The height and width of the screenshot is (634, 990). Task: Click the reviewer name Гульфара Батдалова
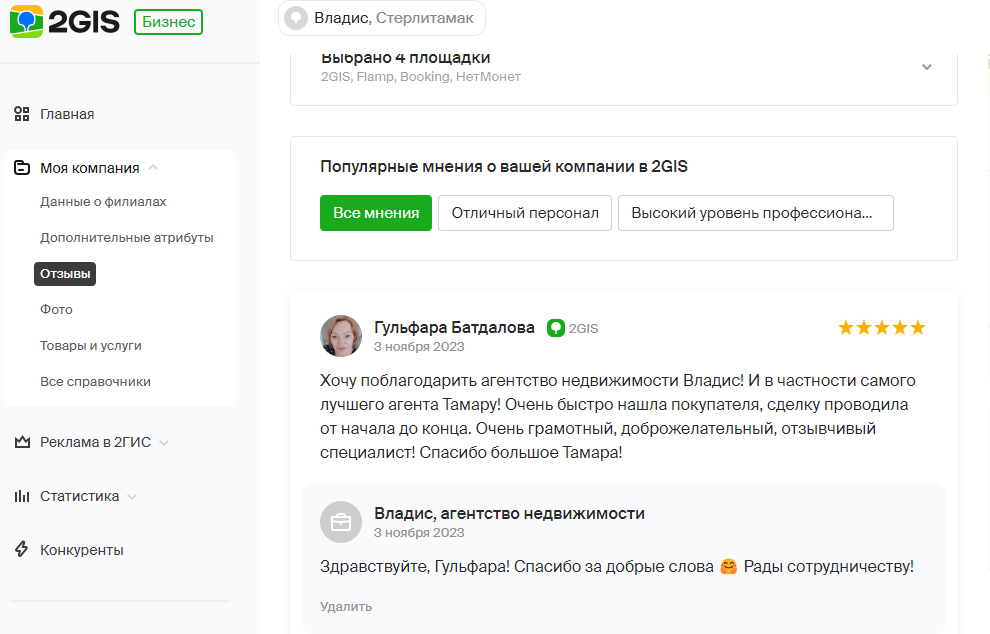pos(454,327)
